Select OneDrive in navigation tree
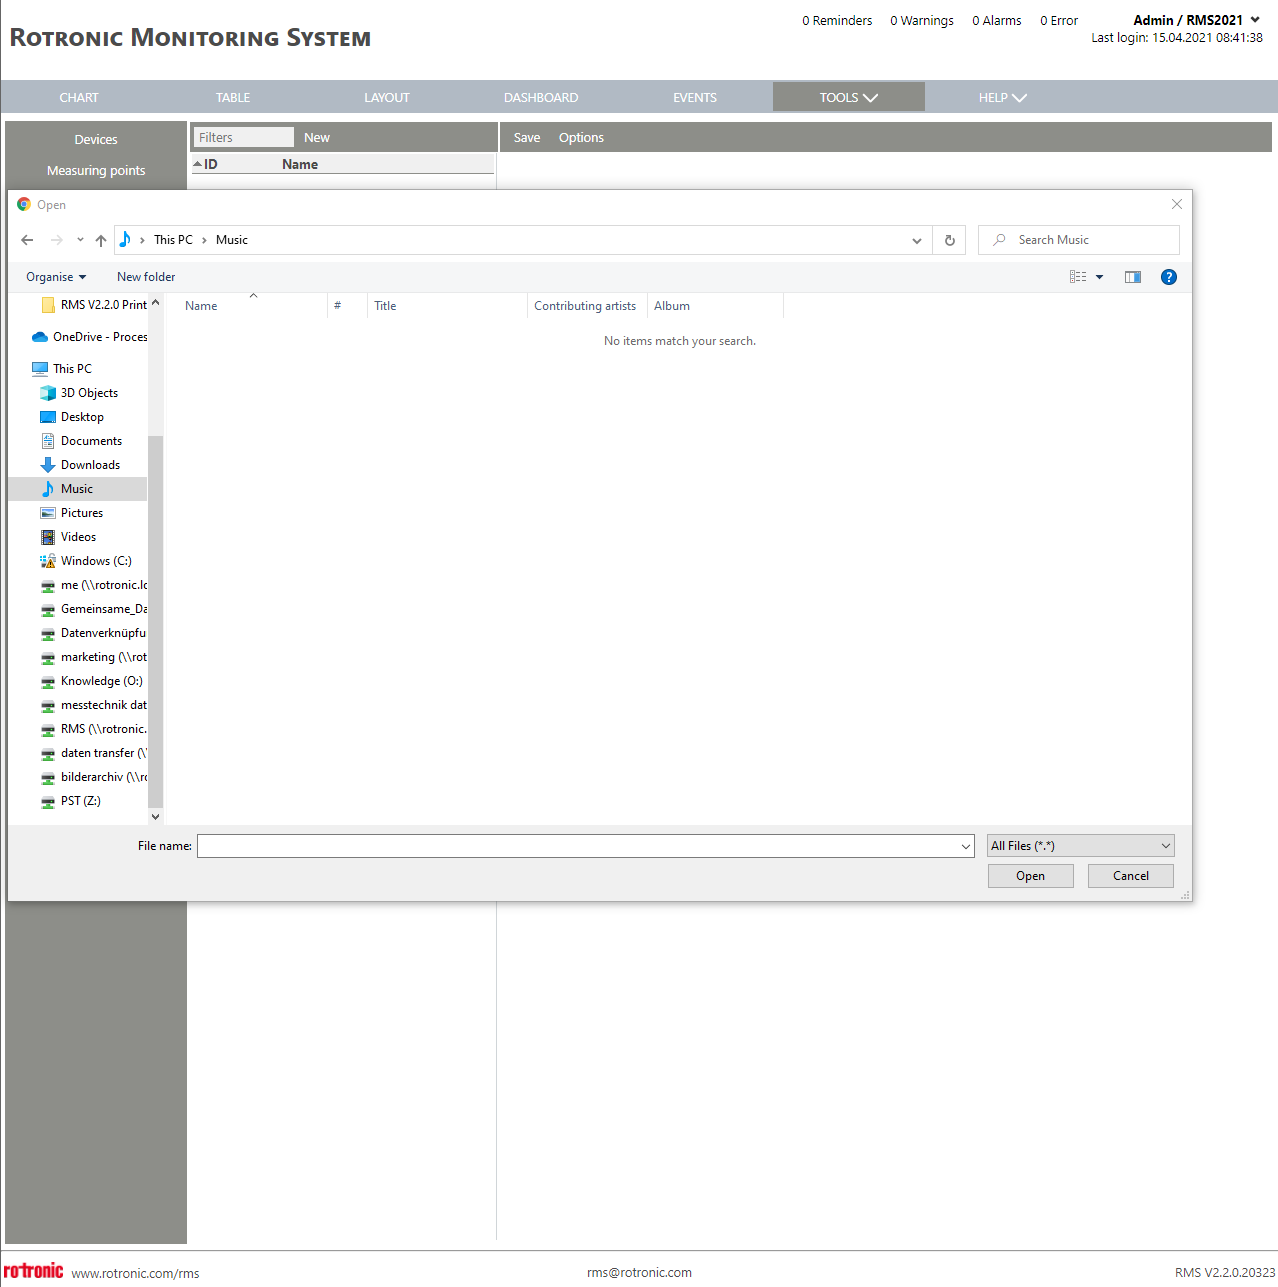This screenshot has height=1287, width=1278. [90, 337]
